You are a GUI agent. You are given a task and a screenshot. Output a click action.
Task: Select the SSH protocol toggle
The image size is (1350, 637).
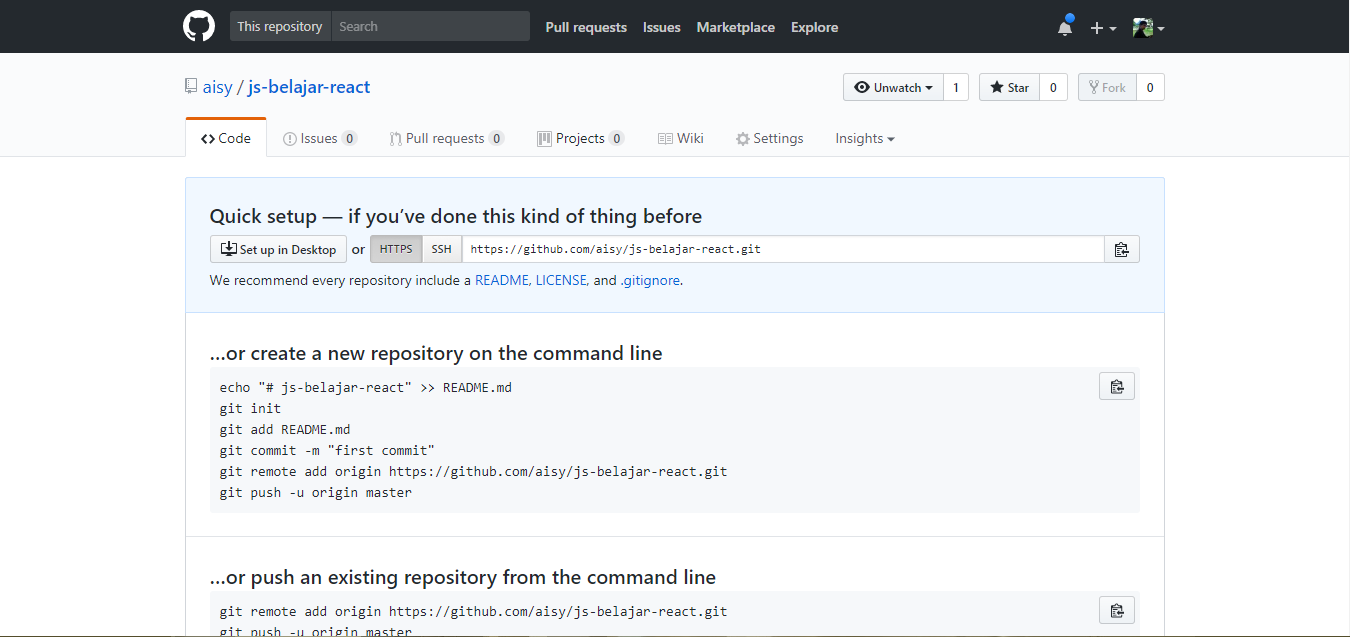coord(441,250)
